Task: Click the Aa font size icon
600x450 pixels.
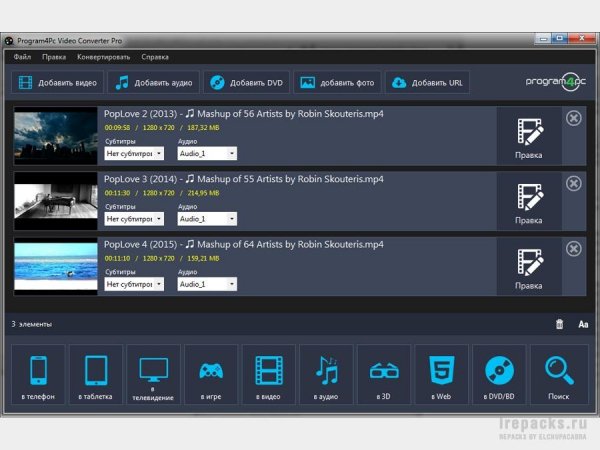Action: [583, 324]
